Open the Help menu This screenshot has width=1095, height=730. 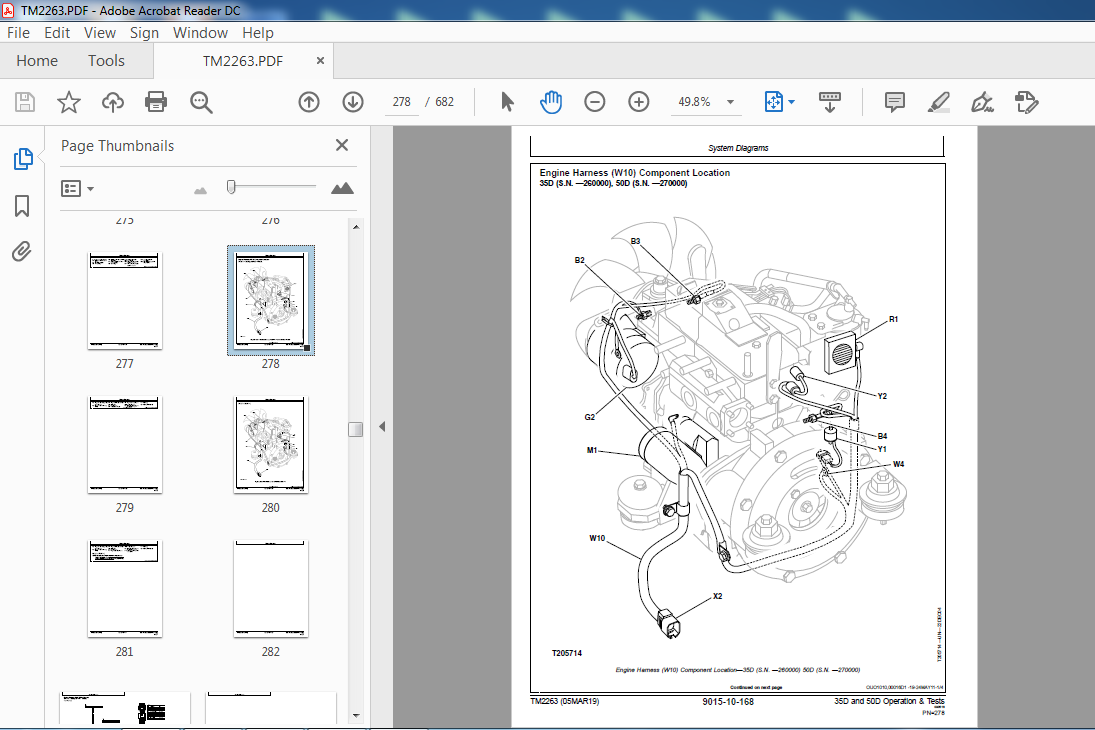click(x=258, y=33)
